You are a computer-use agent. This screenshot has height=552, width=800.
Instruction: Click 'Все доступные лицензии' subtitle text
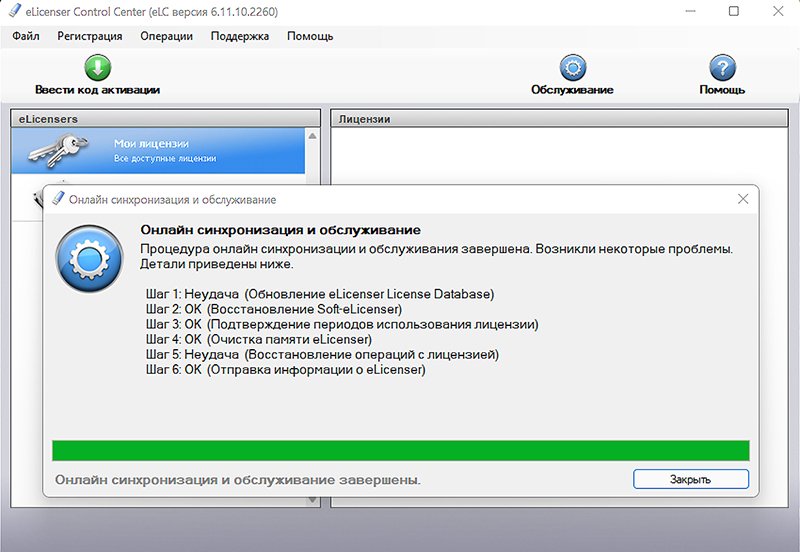tap(165, 159)
